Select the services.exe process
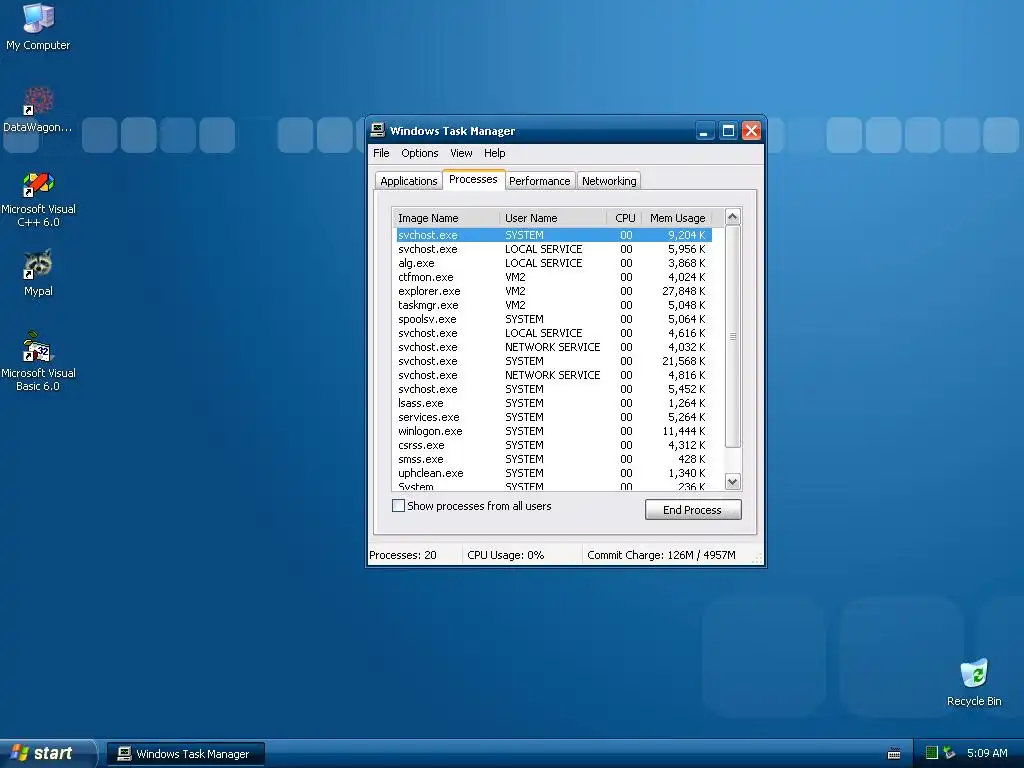Image resolution: width=1024 pixels, height=768 pixels. point(554,417)
